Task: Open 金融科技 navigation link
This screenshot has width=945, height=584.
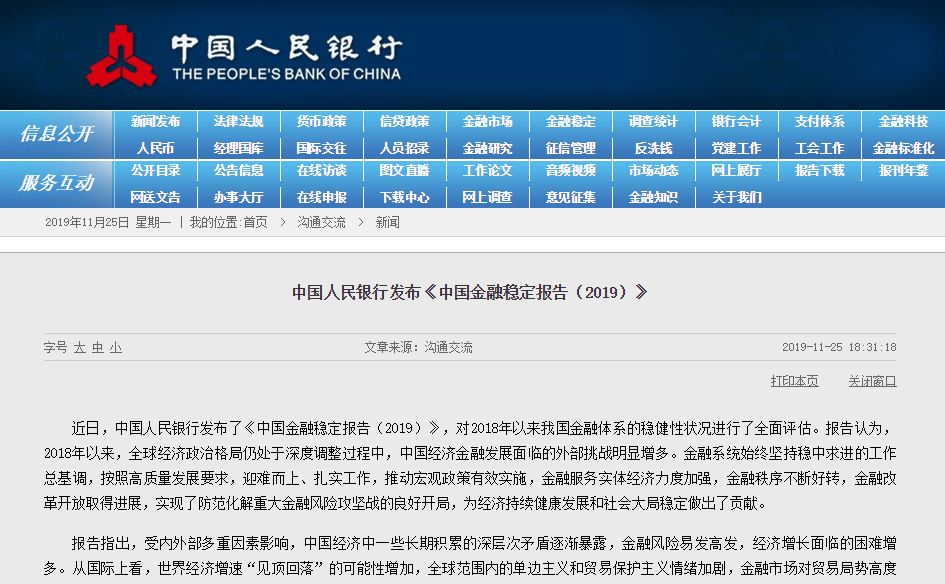Action: click(x=903, y=121)
